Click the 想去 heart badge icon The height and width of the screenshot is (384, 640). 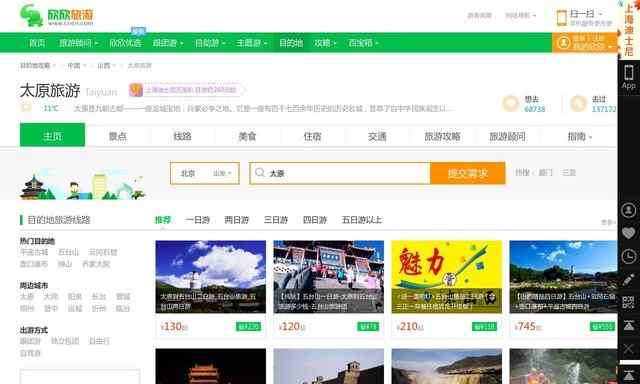[510, 104]
